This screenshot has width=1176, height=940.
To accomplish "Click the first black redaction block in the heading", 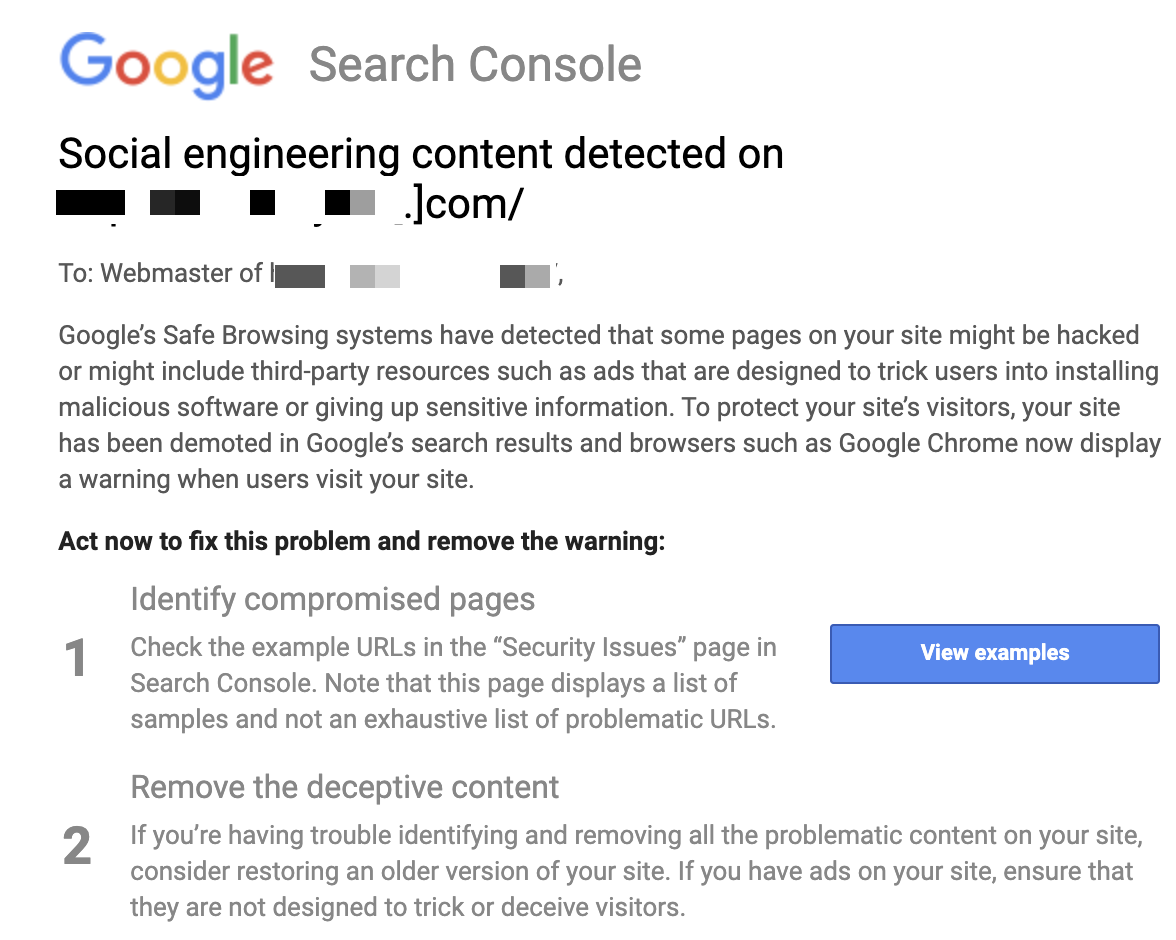I will [x=90, y=203].
